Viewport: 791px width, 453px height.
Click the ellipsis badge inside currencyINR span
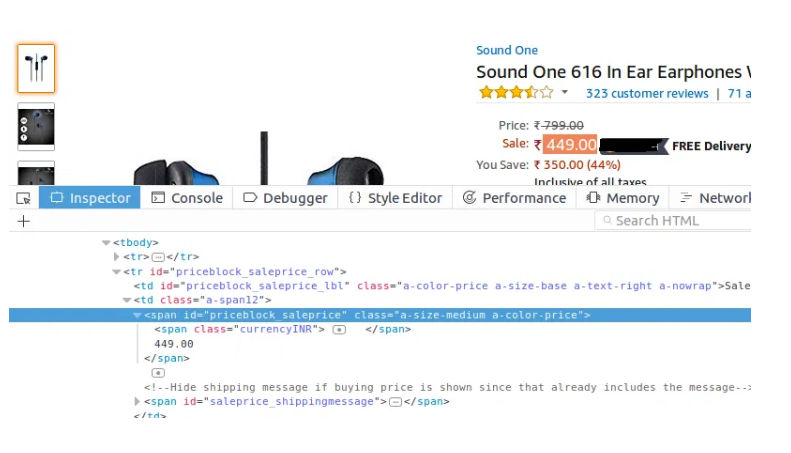click(340, 329)
